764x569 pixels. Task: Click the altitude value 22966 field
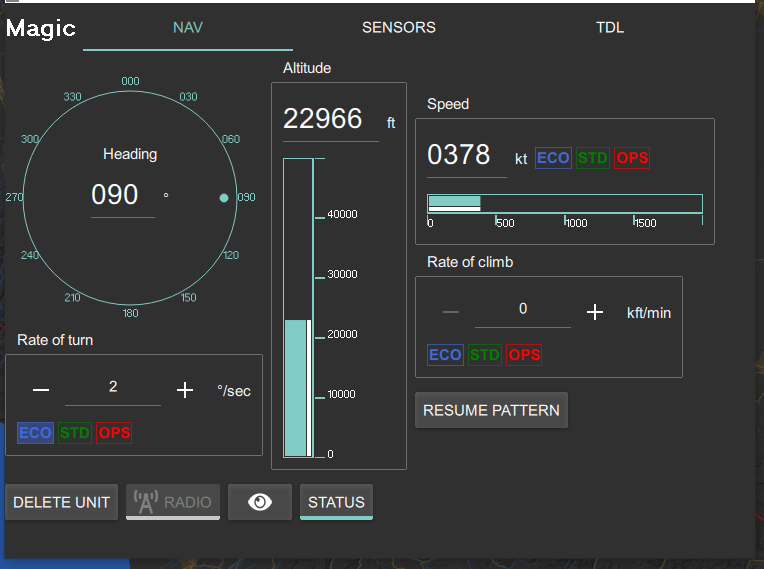pos(331,119)
